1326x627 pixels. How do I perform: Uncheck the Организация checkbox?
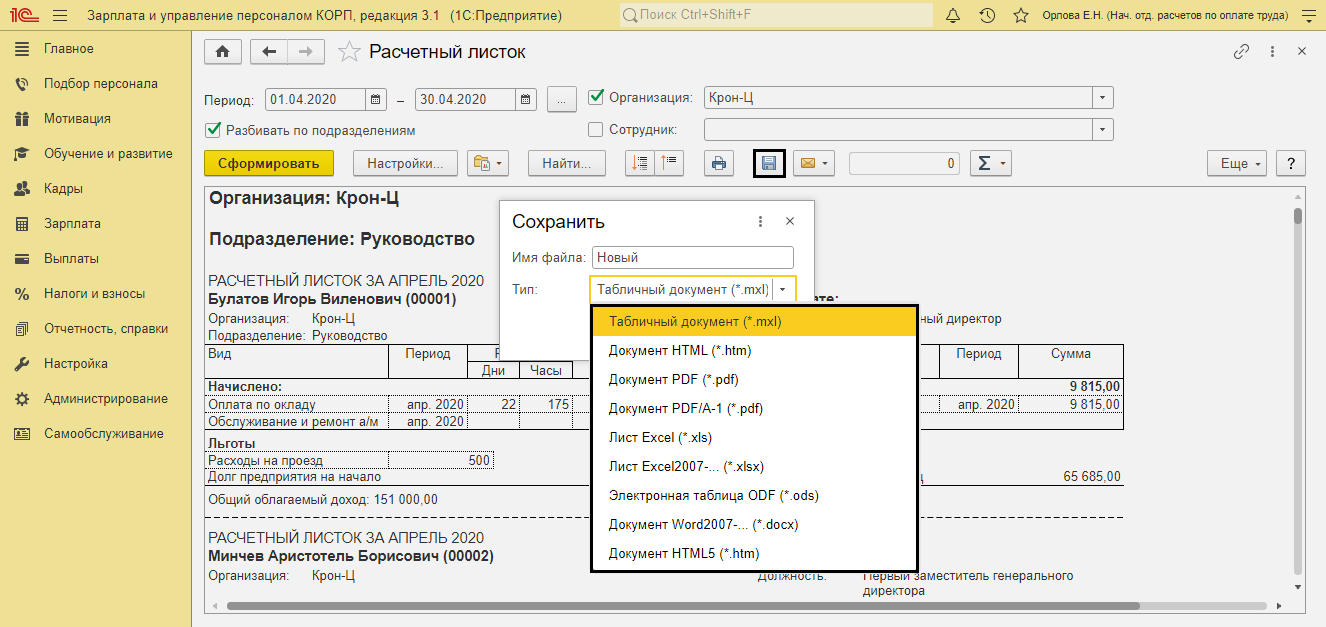597,97
